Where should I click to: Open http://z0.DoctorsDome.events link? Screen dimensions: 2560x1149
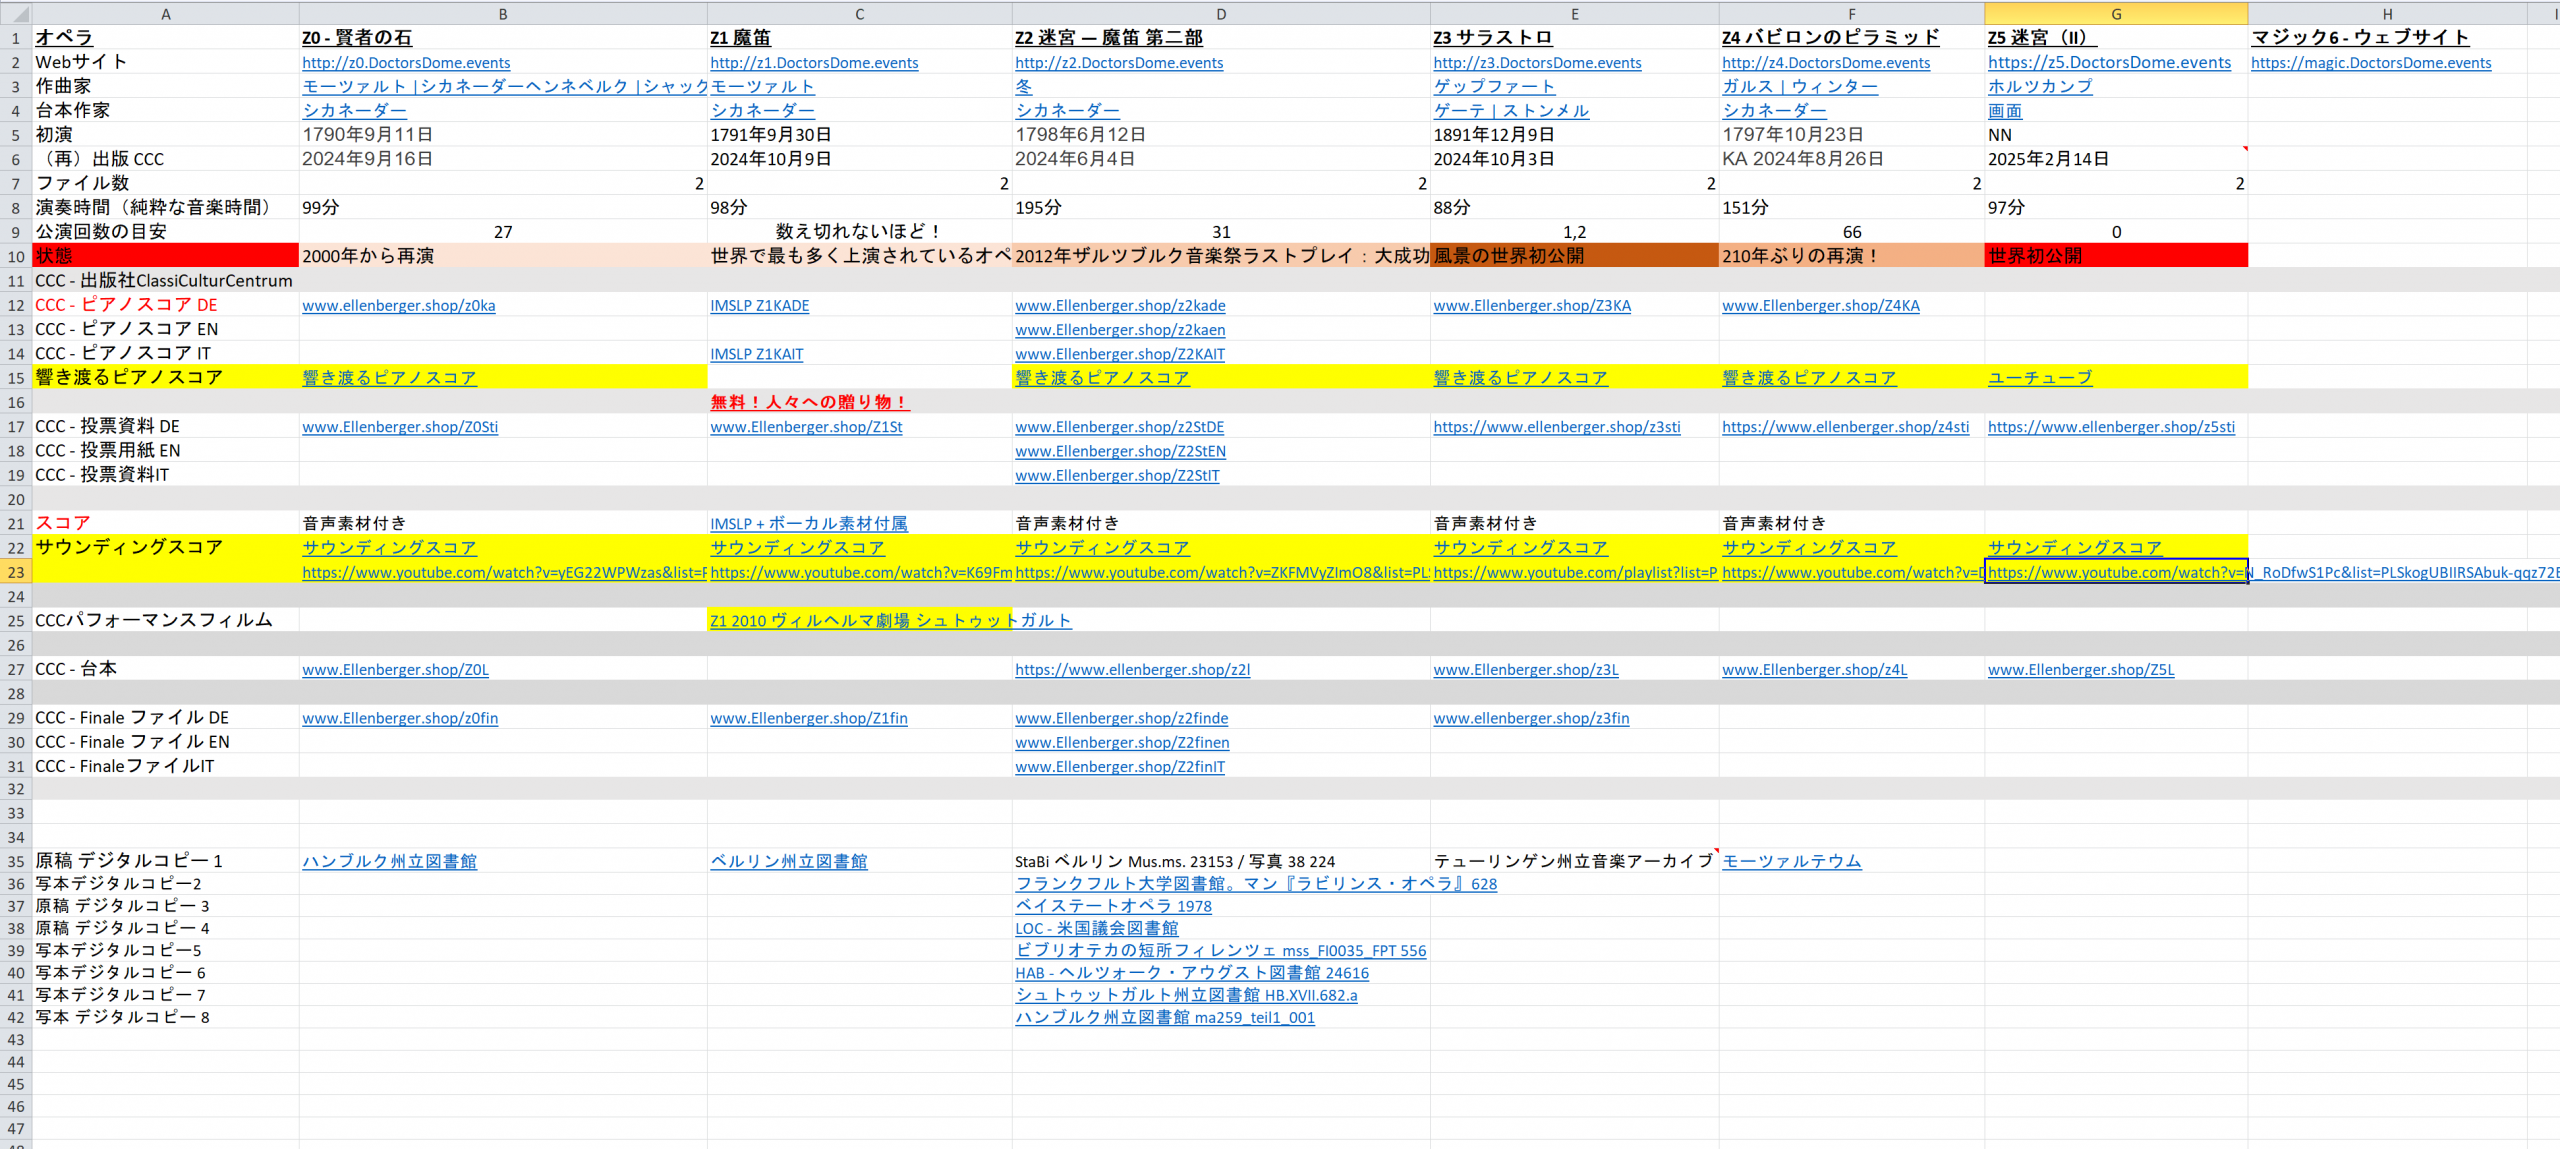point(406,62)
